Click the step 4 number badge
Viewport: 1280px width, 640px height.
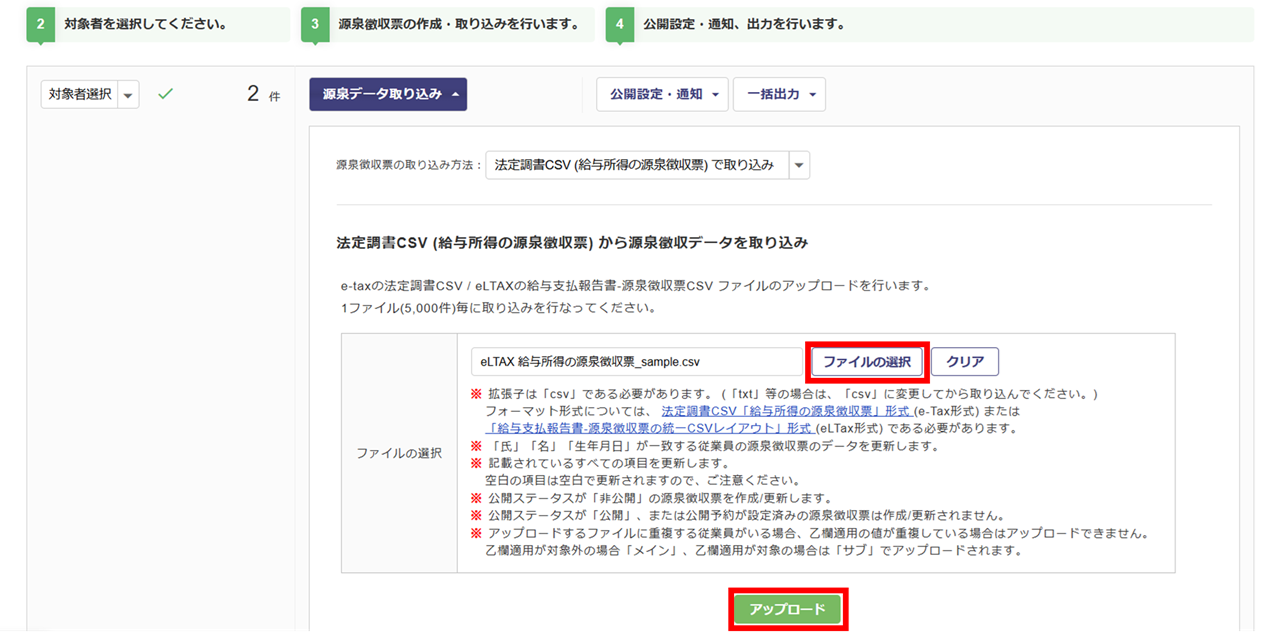[619, 25]
